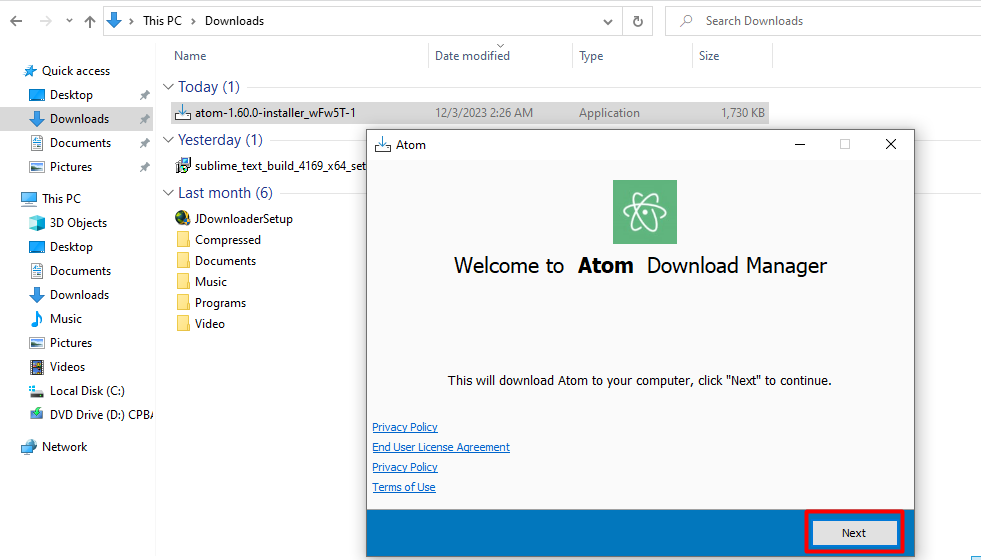The width and height of the screenshot is (981, 560).
Task: Click Downloads in the address breadcrumb
Action: (x=235, y=21)
